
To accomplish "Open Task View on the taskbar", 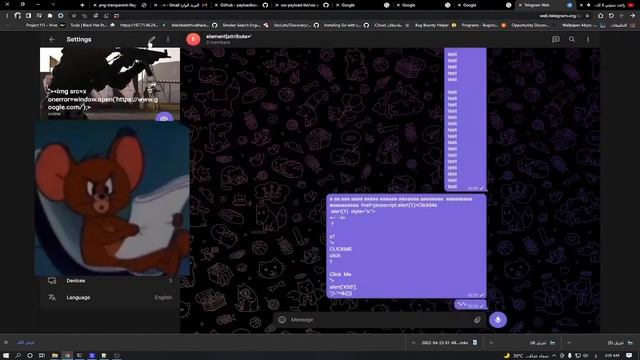I will coord(42,356).
